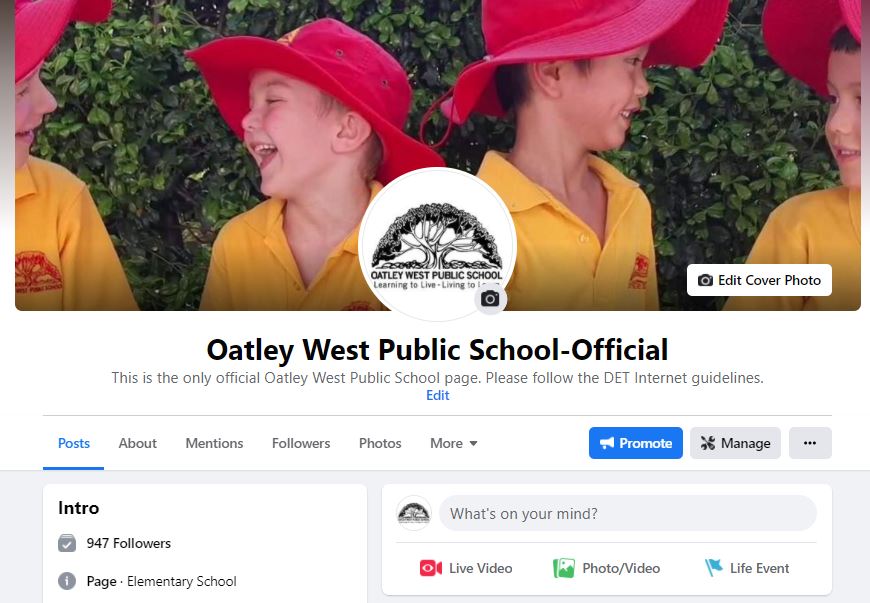Image resolution: width=870 pixels, height=603 pixels.
Task: Click the megaphone icon on Promote
Action: [x=607, y=443]
